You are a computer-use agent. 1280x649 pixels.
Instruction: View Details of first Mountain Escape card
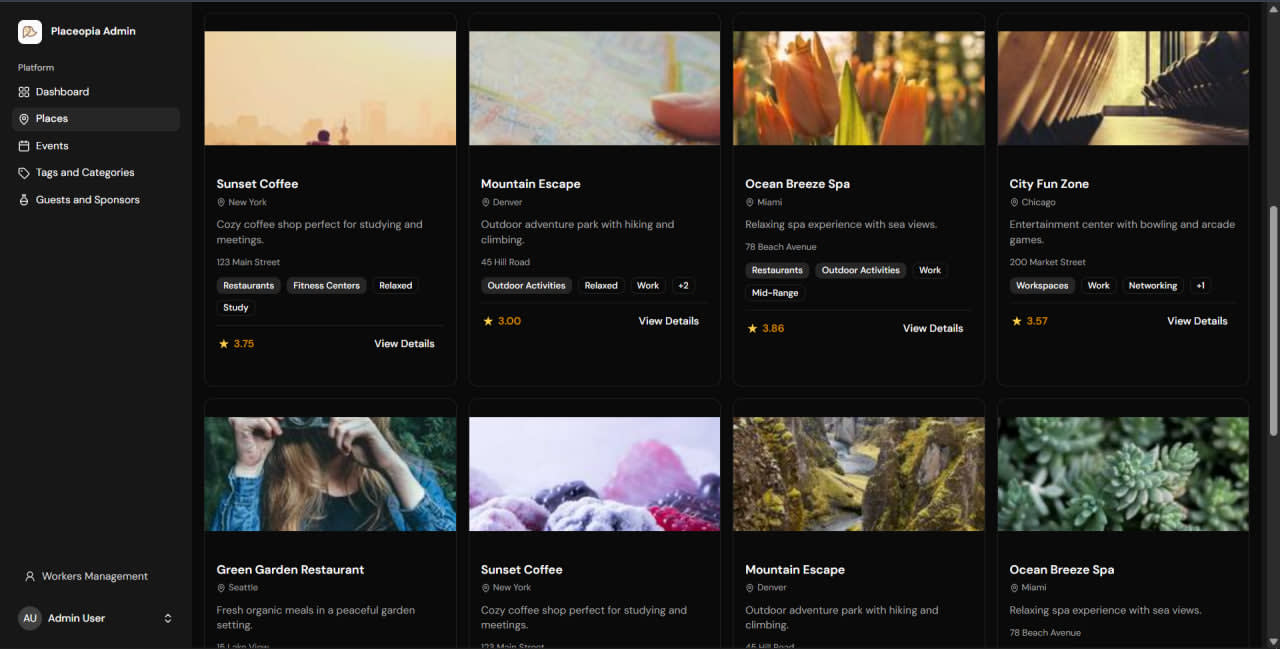[668, 321]
